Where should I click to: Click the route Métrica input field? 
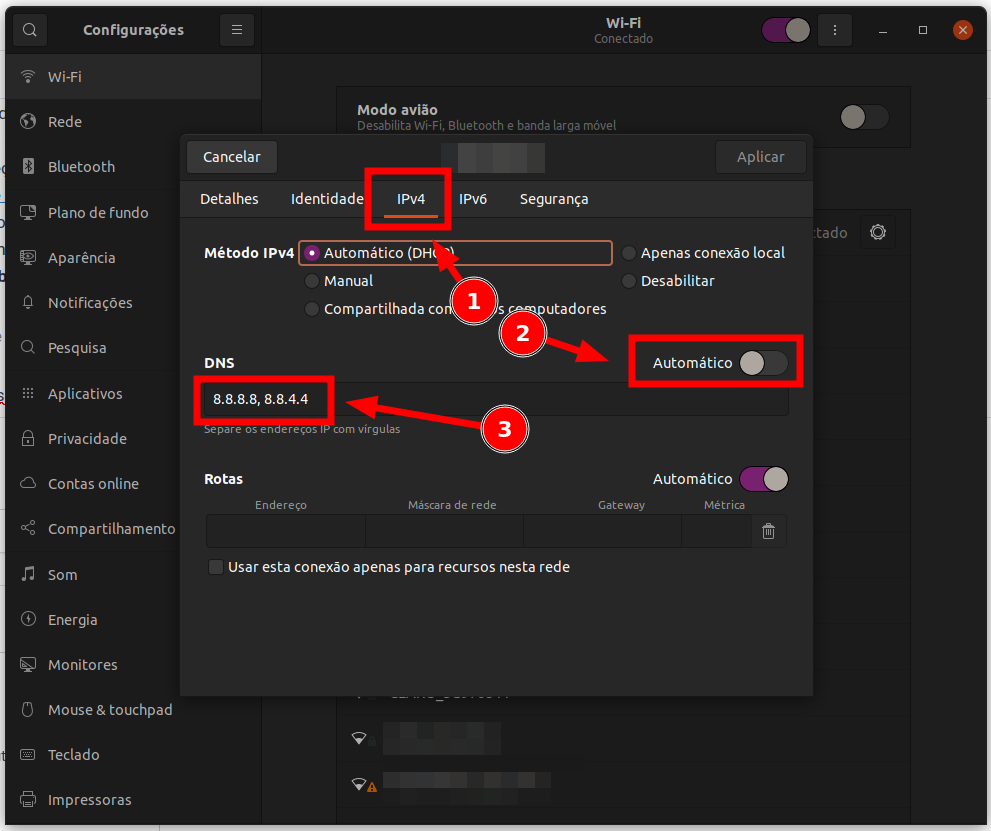[x=717, y=531]
